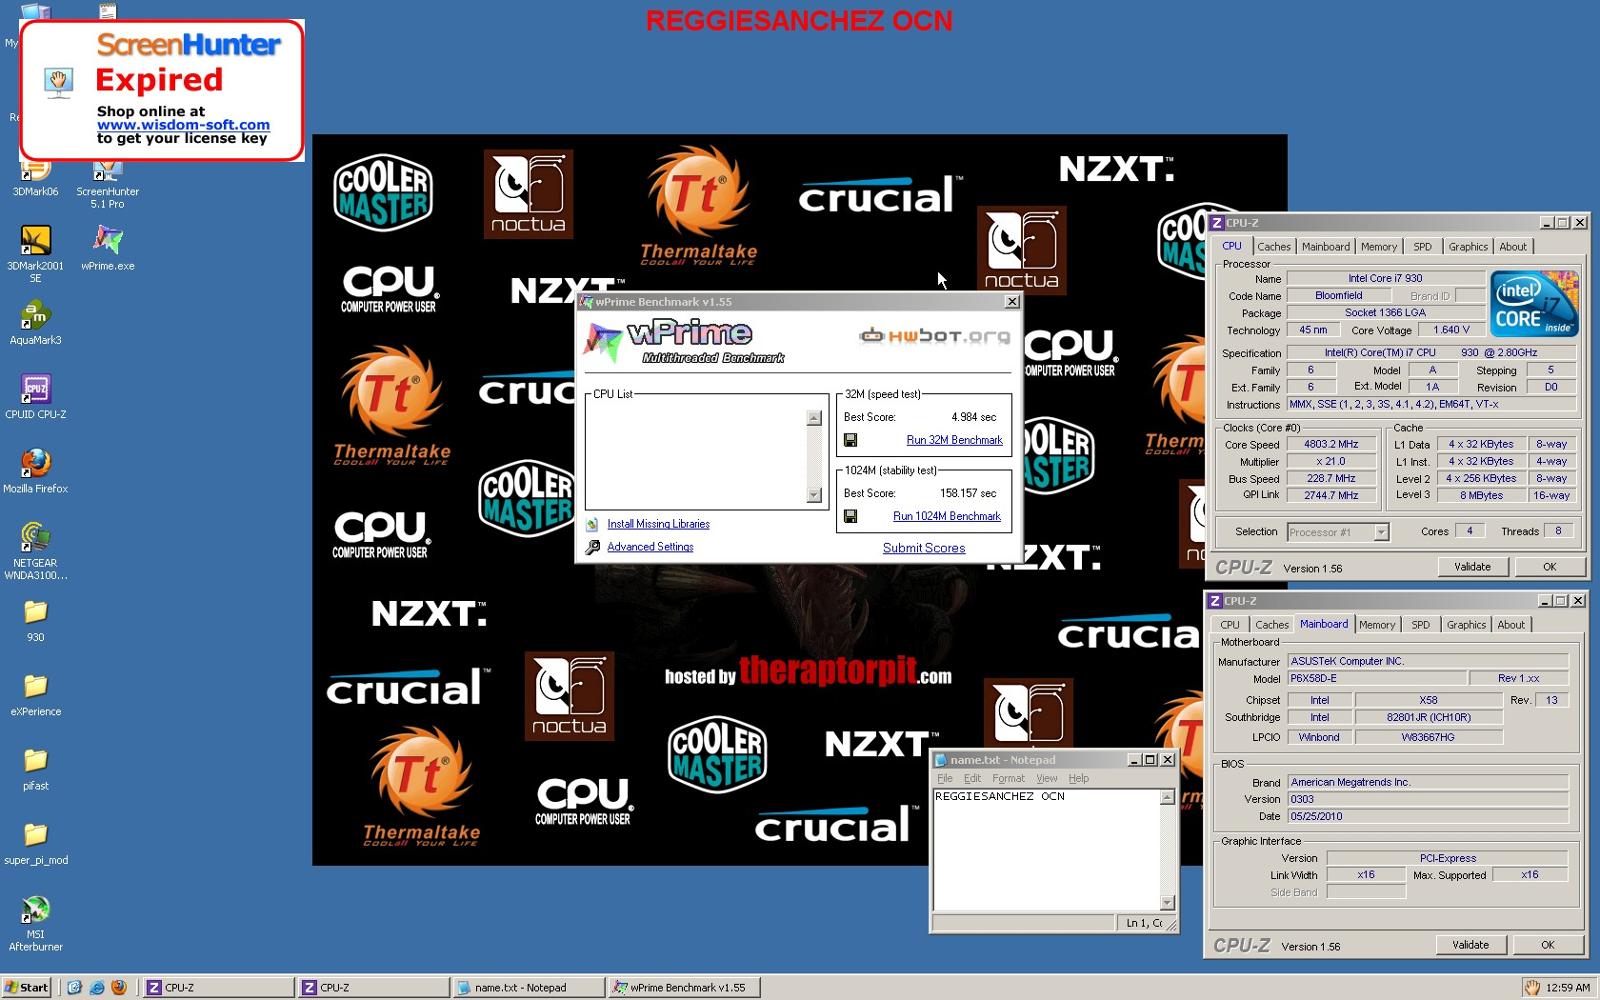Screen dimensions: 1600x1000
Task: Open the Help menu in Notepad
Action: coord(1078,779)
